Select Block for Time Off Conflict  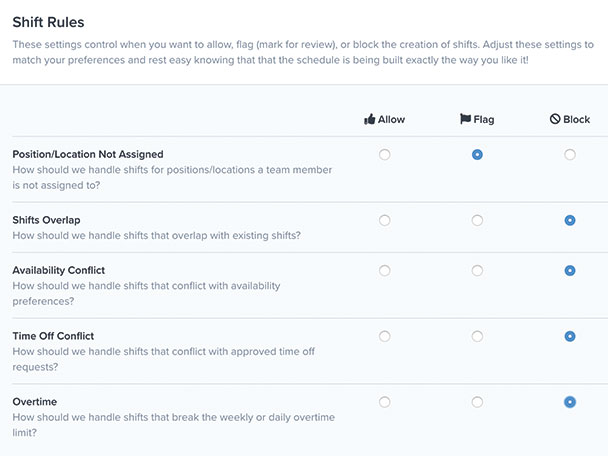pyautogui.click(x=570, y=336)
